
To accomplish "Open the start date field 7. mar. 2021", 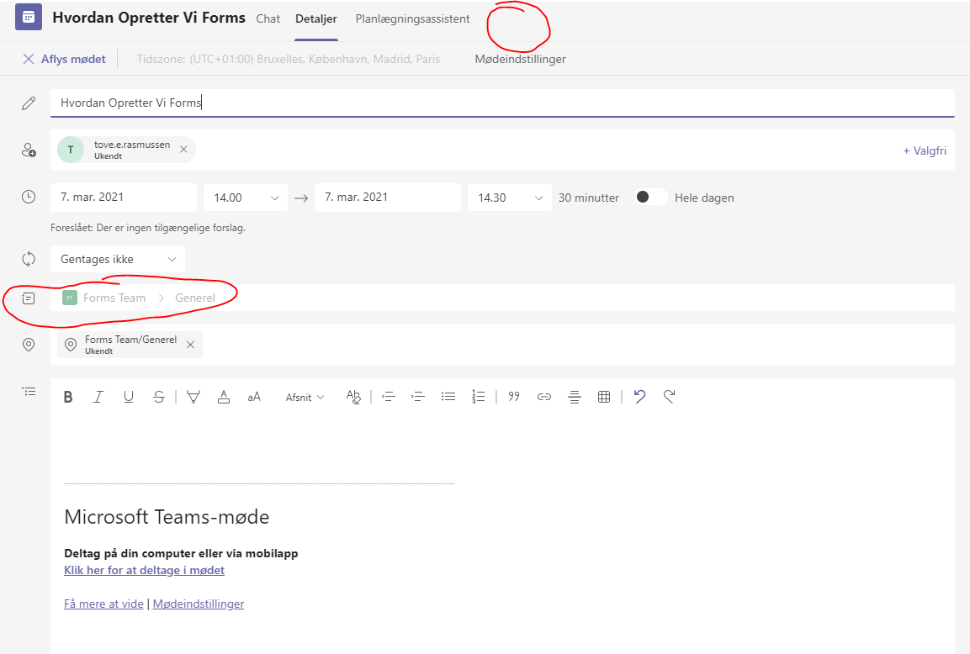I will 124,197.
